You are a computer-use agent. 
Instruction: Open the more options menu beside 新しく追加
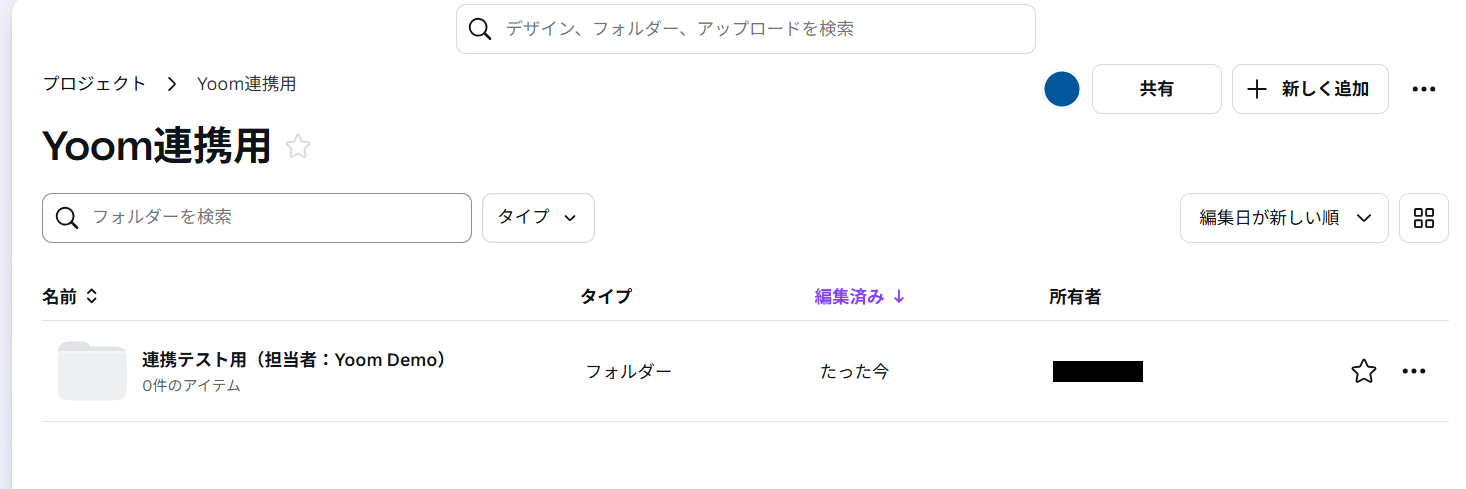point(1423,89)
